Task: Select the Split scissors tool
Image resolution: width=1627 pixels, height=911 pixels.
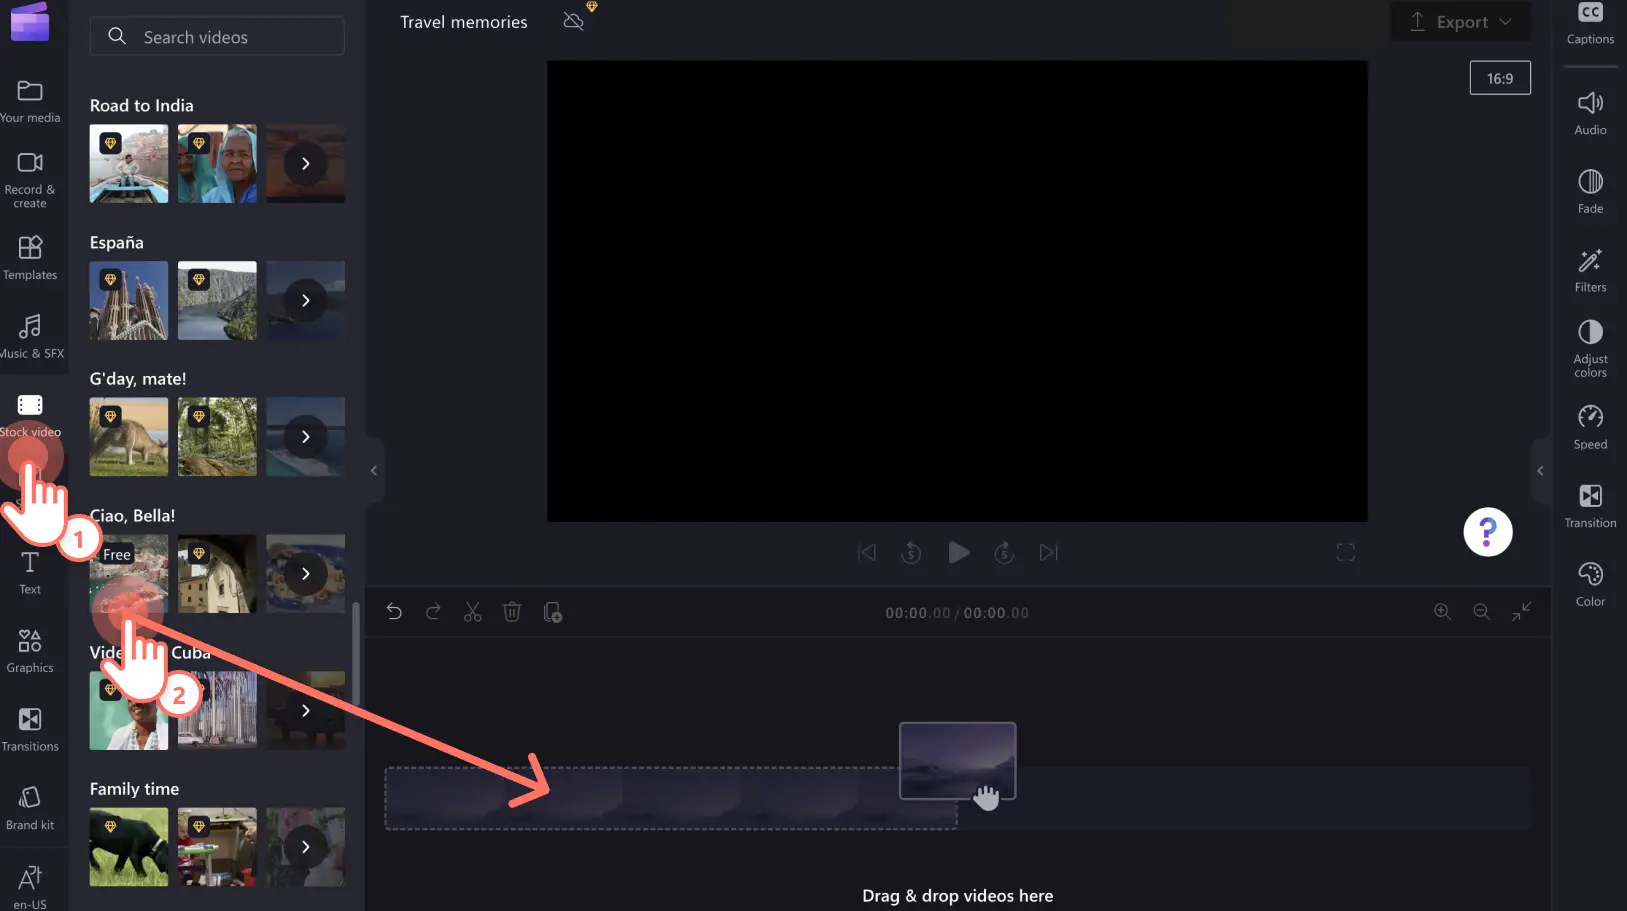Action: [x=473, y=611]
